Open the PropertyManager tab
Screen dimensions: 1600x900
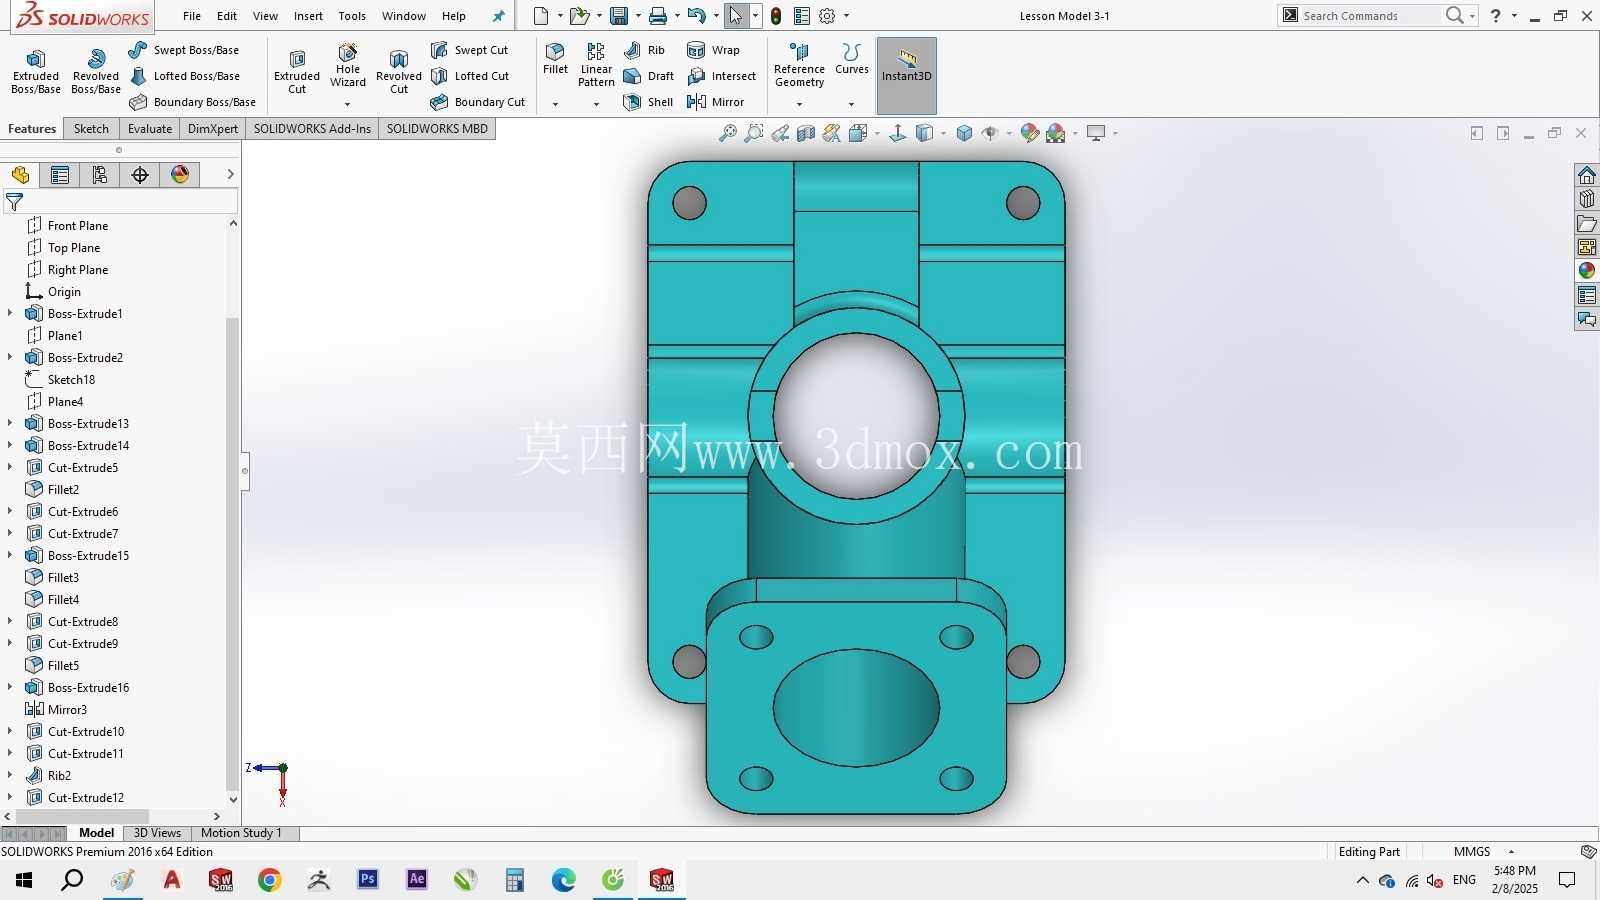pos(60,175)
